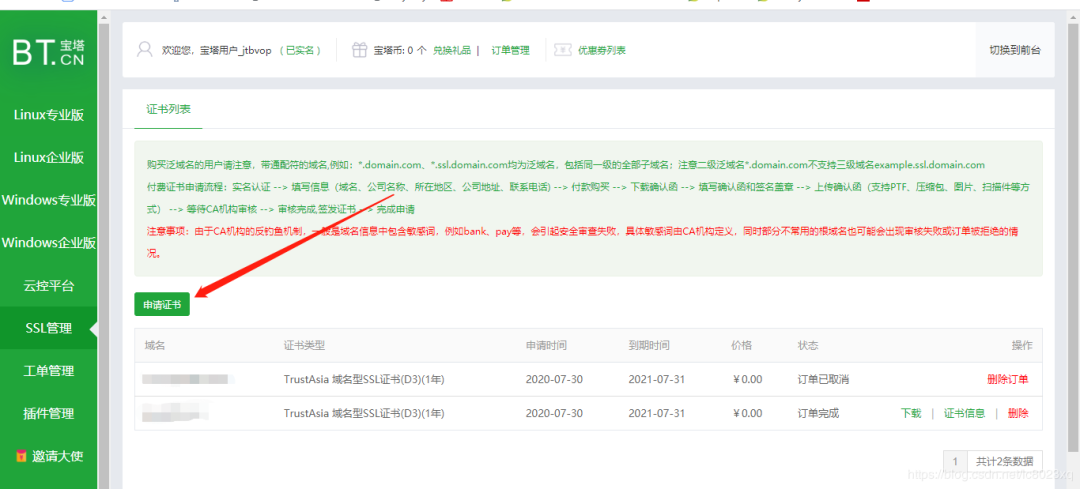Click the 状态 column header
1080x489 pixels.
809,345
